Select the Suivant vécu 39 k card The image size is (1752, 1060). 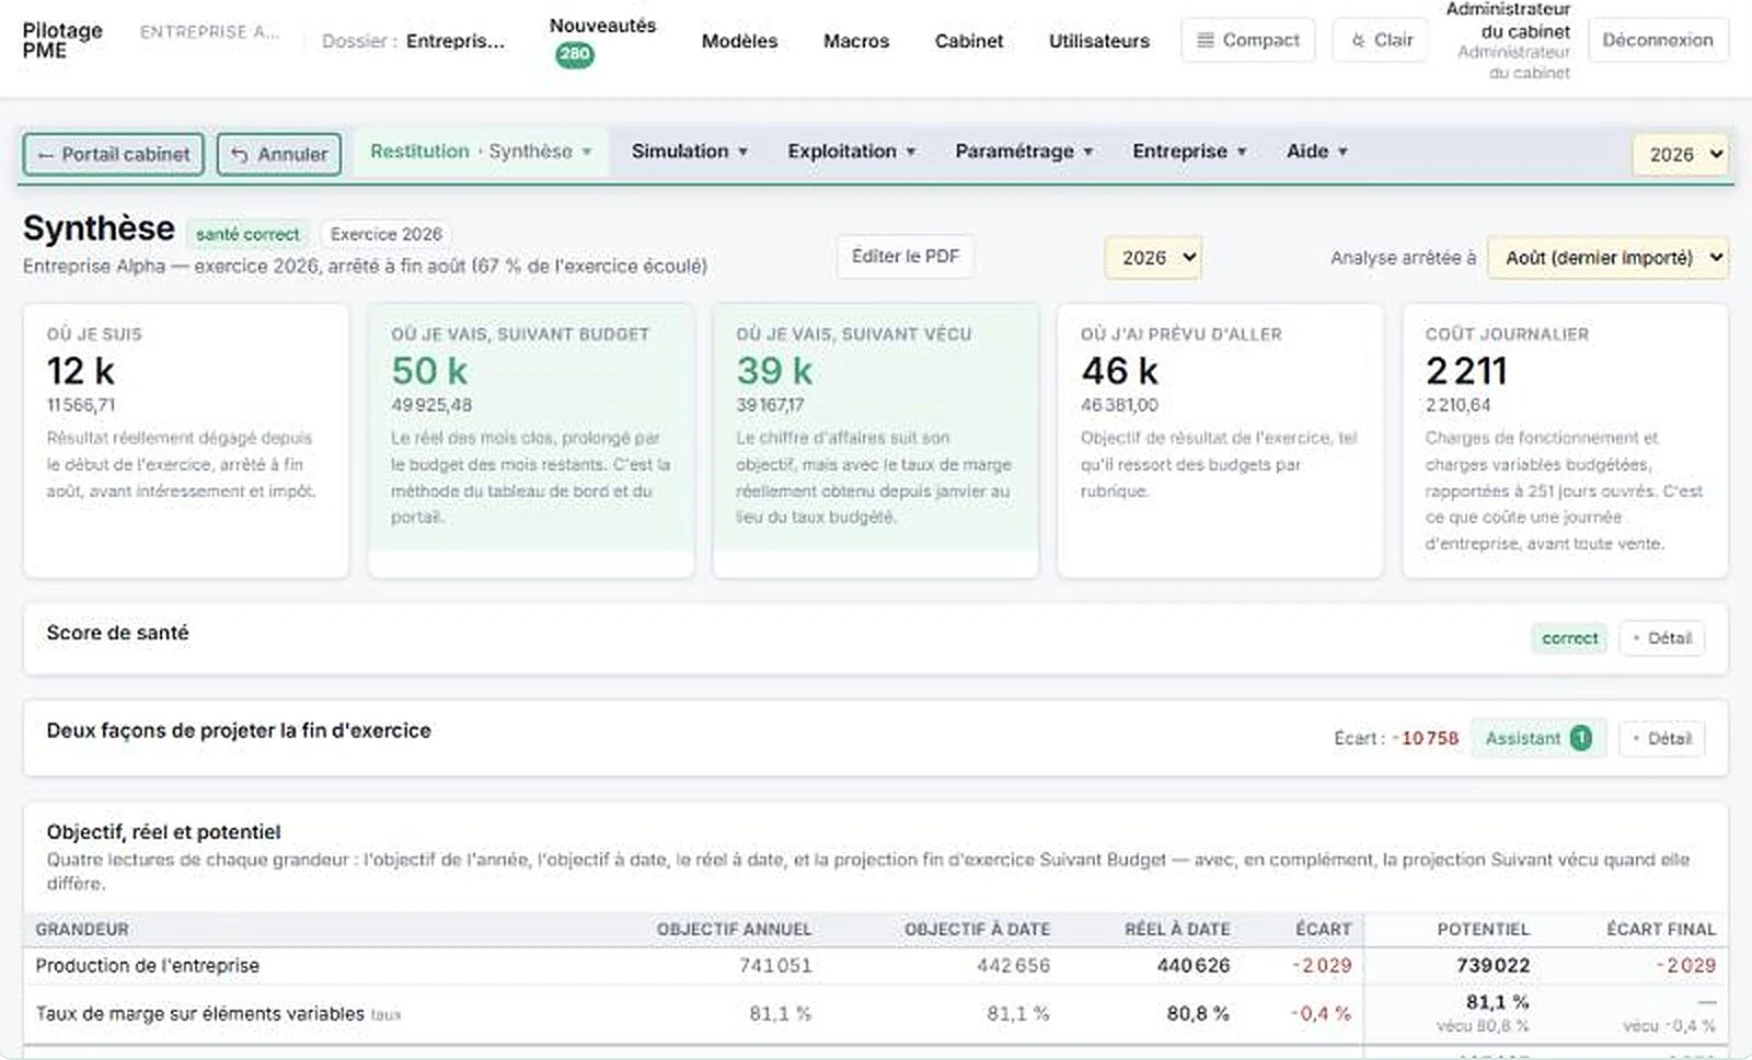(x=875, y=441)
